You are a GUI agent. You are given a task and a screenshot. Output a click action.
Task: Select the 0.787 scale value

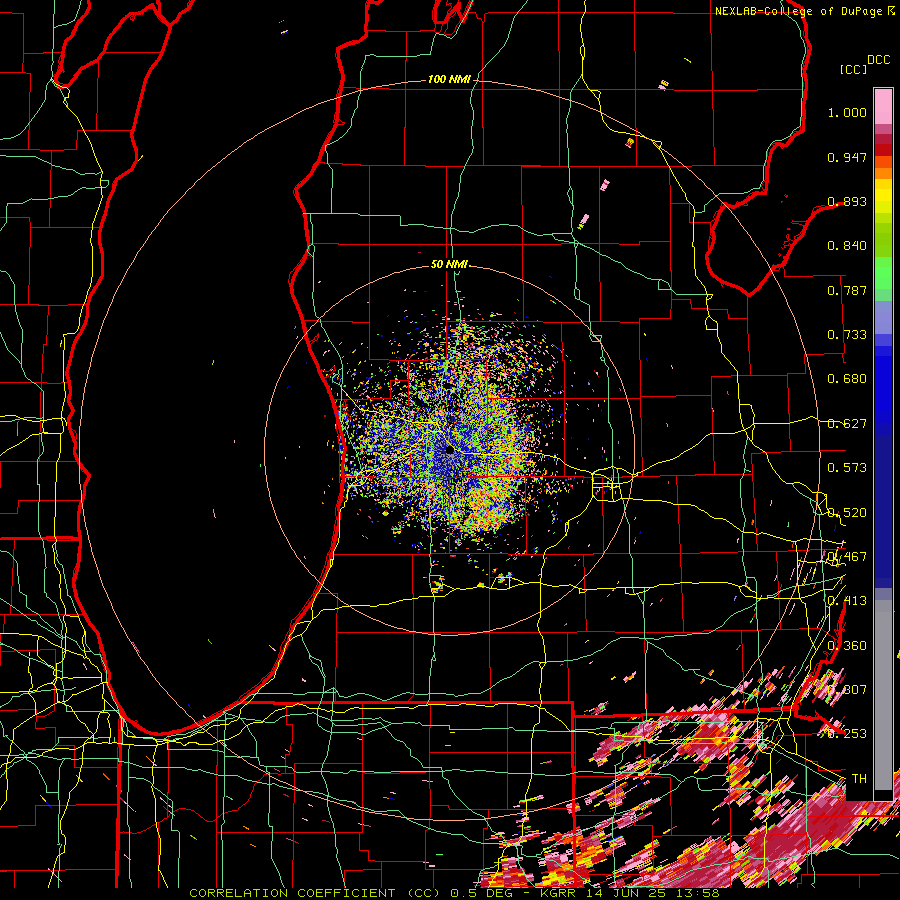click(x=847, y=290)
